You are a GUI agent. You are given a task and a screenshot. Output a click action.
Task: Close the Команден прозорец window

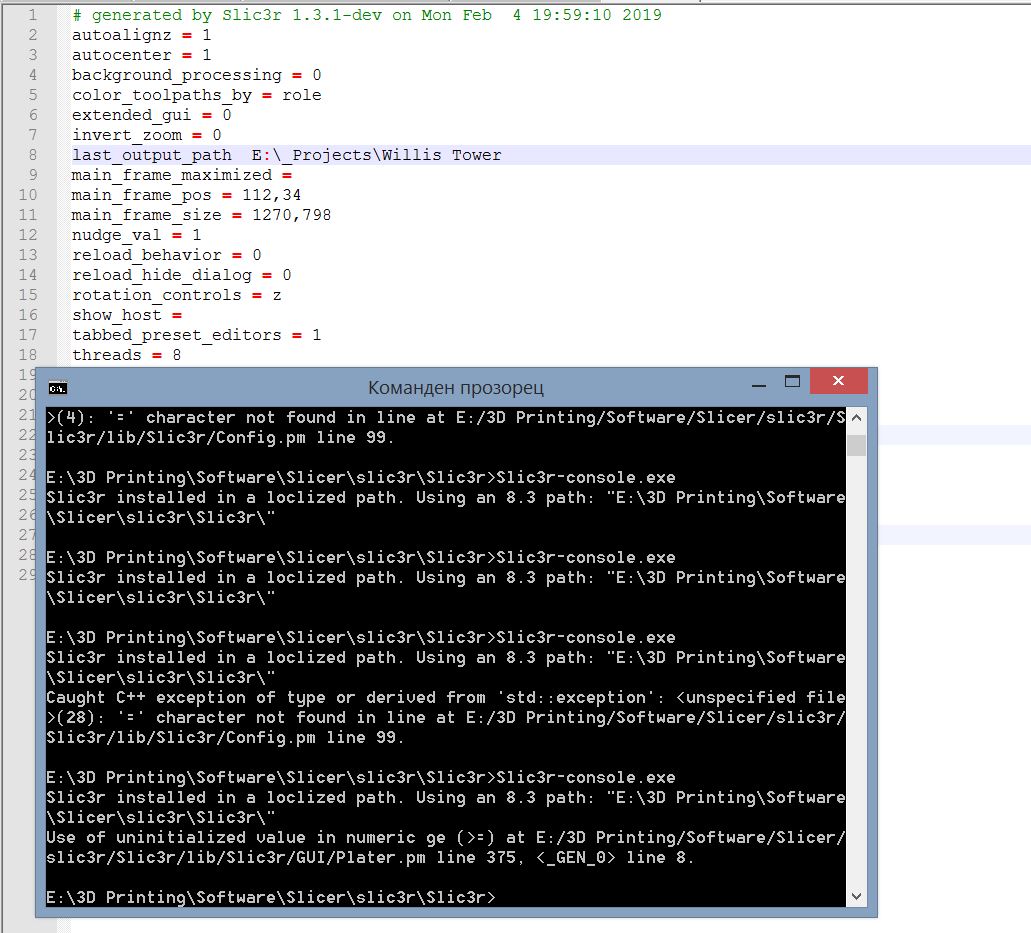click(x=838, y=381)
